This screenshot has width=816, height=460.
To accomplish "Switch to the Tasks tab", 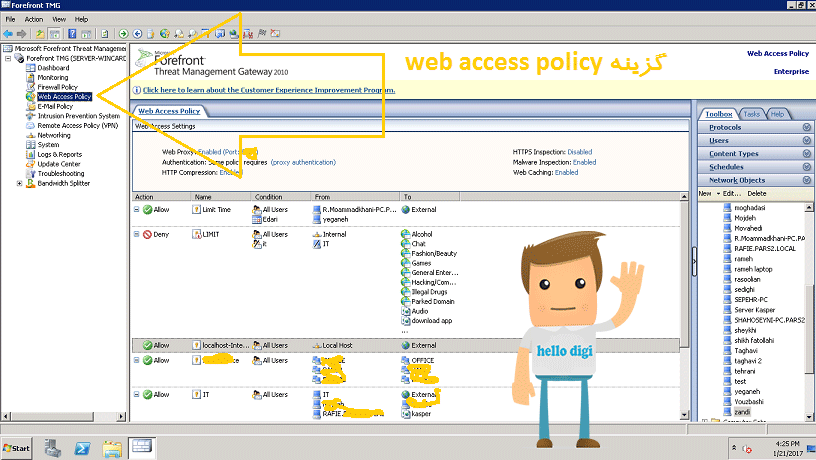I will (751, 114).
